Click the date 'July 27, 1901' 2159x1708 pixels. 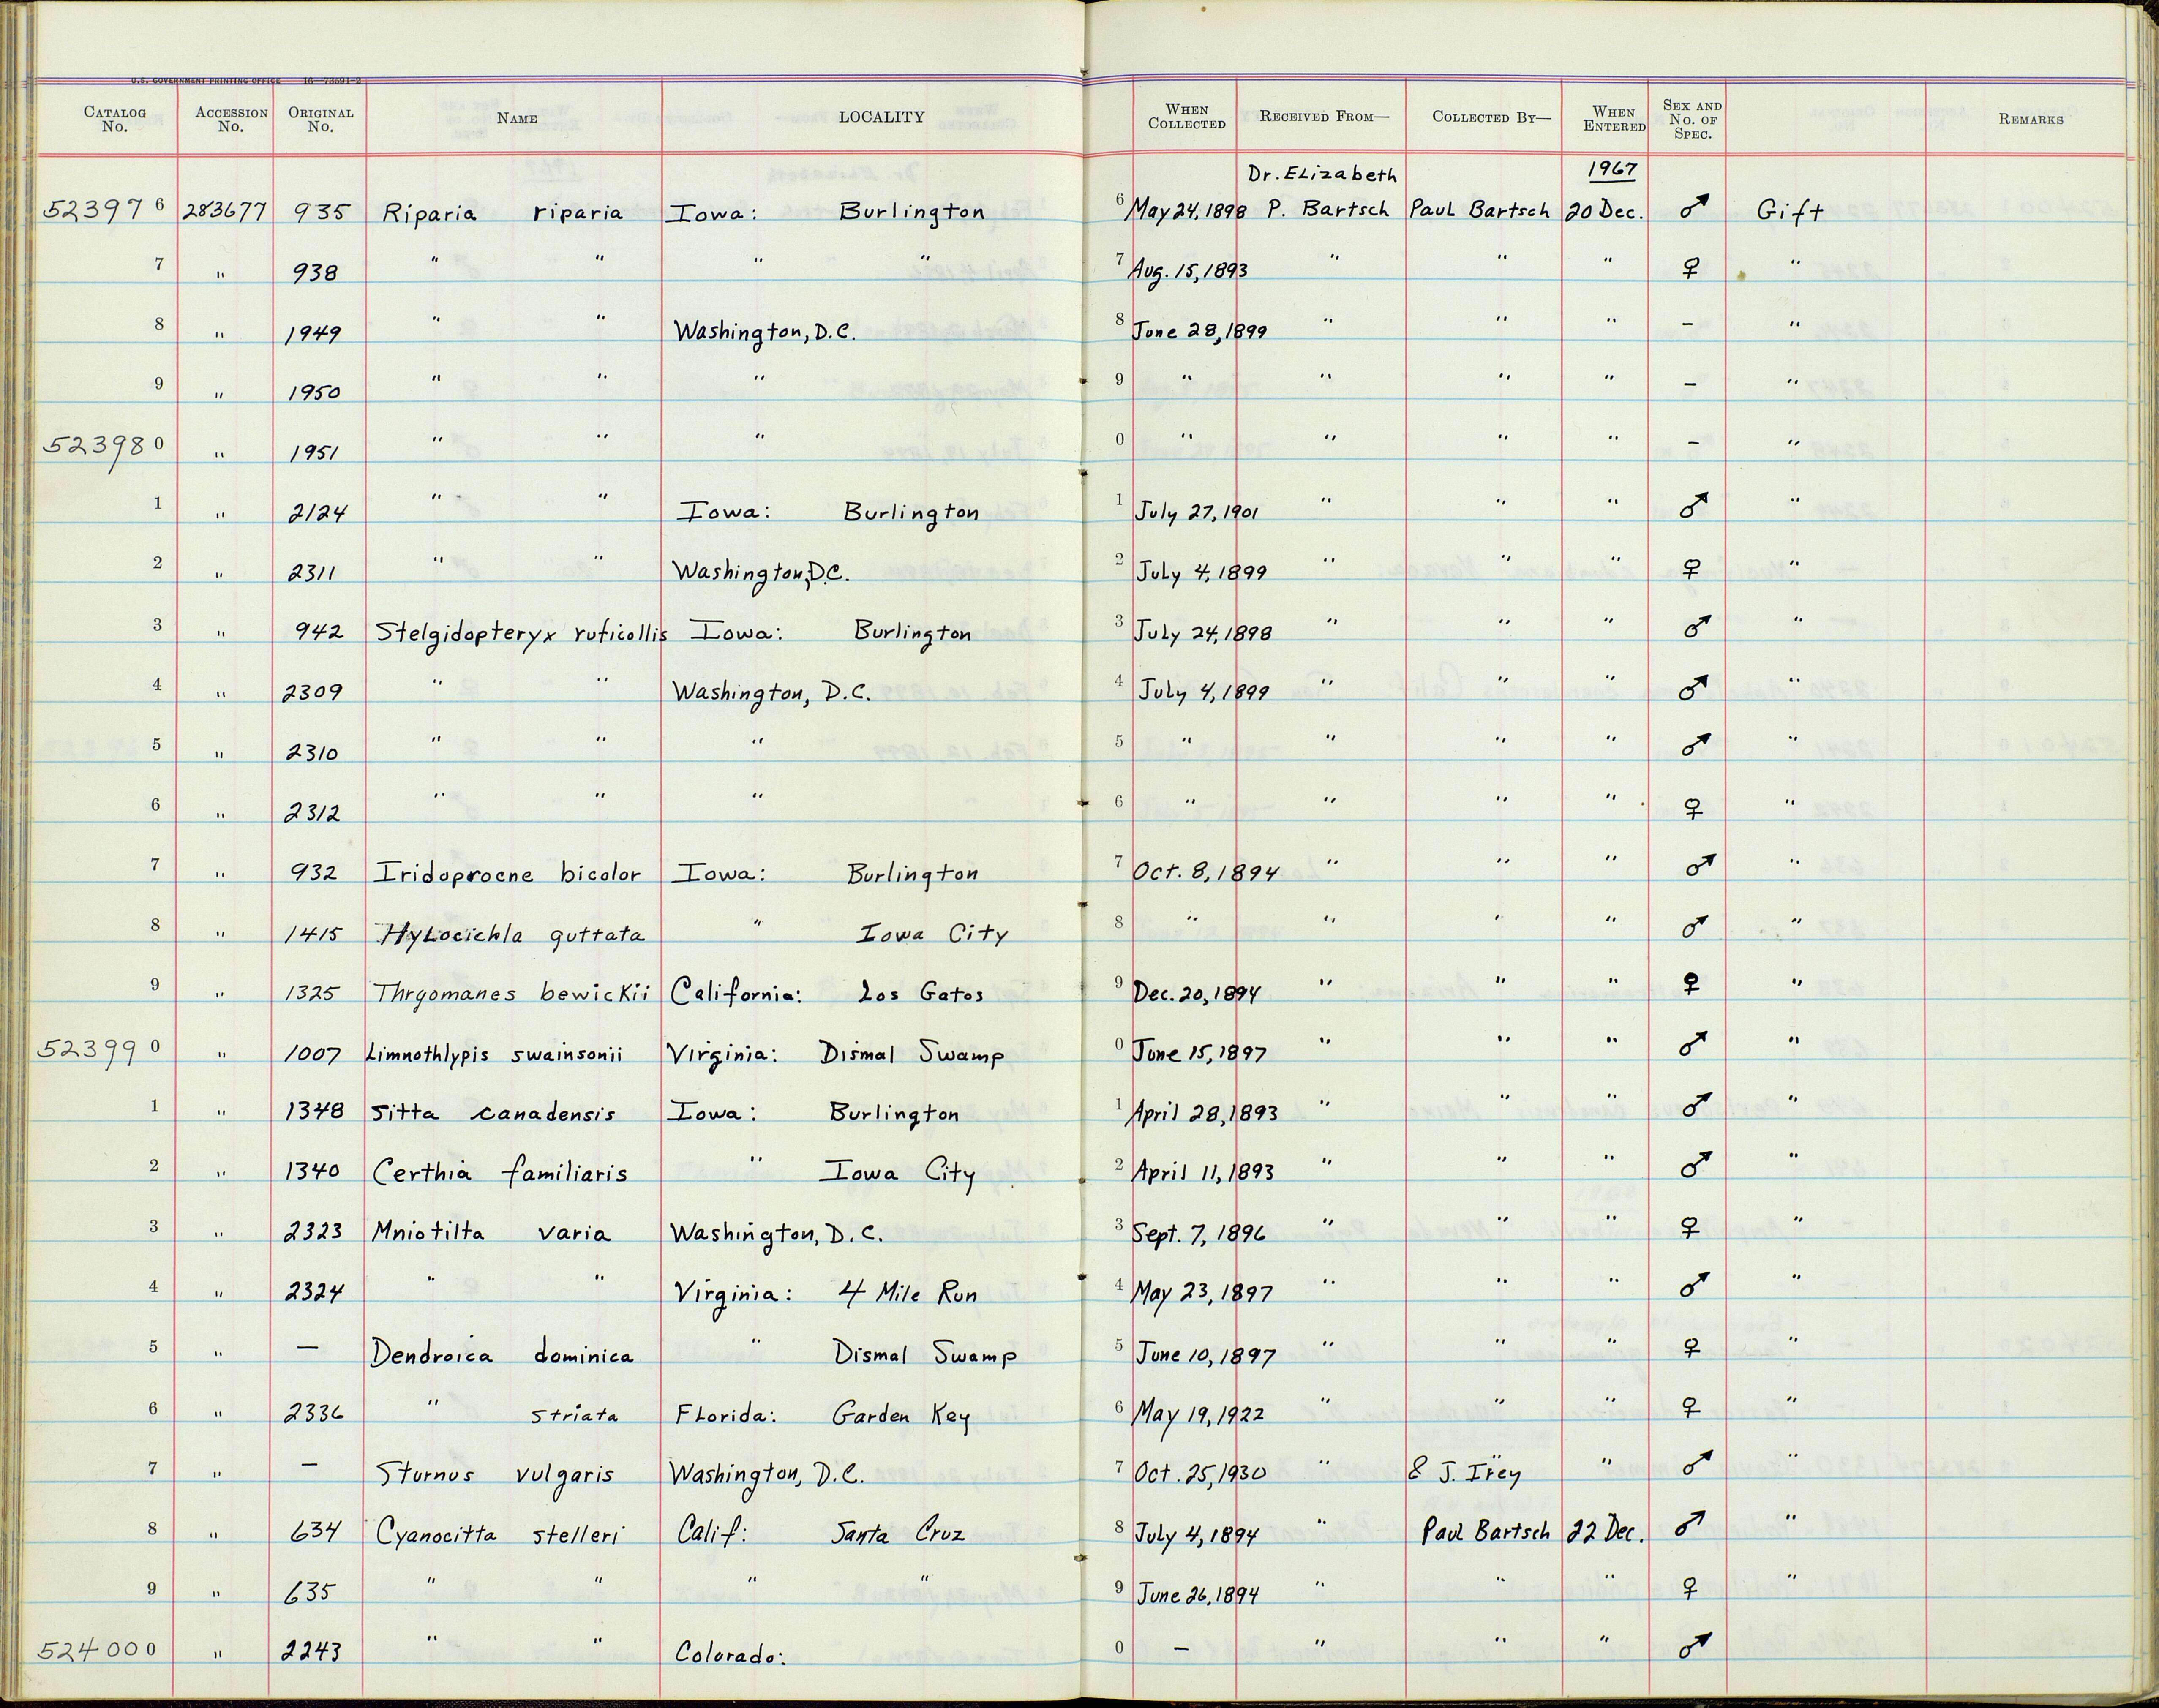click(x=1196, y=513)
